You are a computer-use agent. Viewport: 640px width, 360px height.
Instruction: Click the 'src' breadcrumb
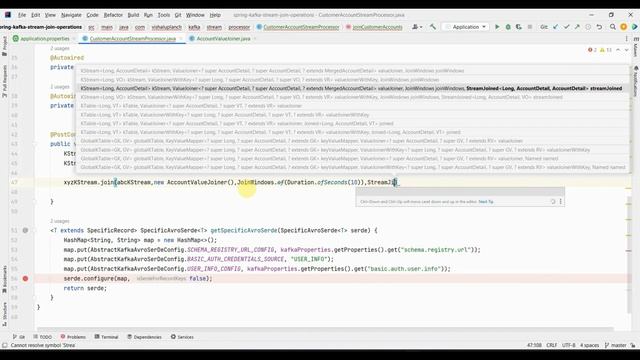(x=91, y=27)
